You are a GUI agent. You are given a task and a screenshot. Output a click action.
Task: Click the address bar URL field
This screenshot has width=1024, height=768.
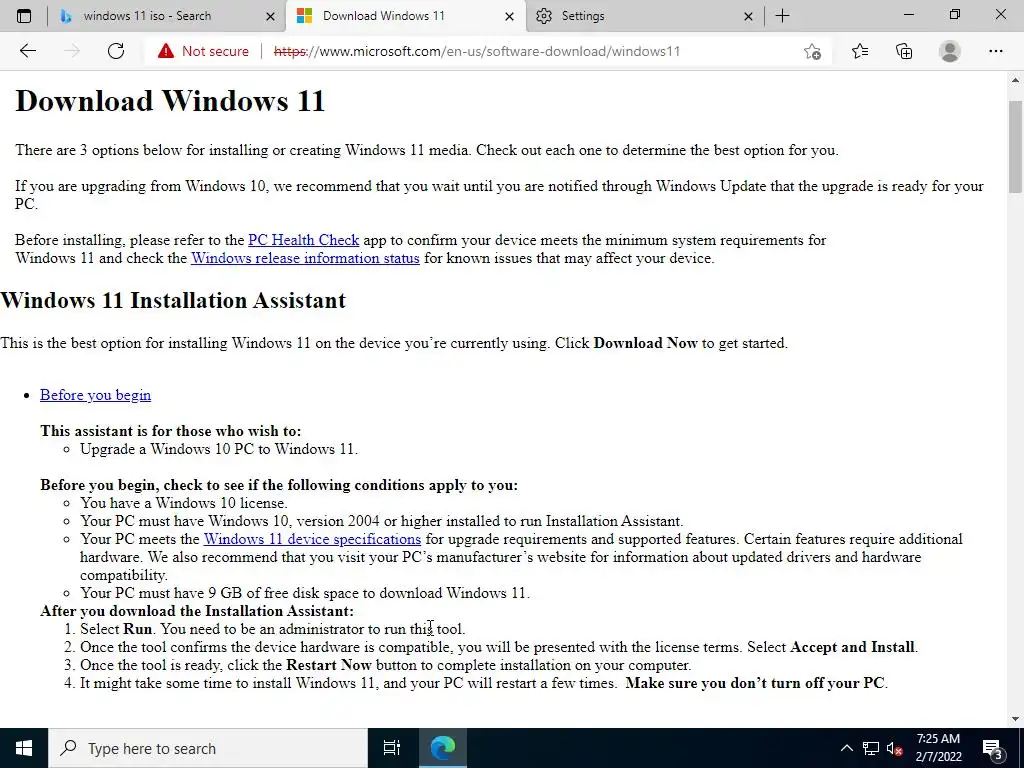(x=477, y=51)
